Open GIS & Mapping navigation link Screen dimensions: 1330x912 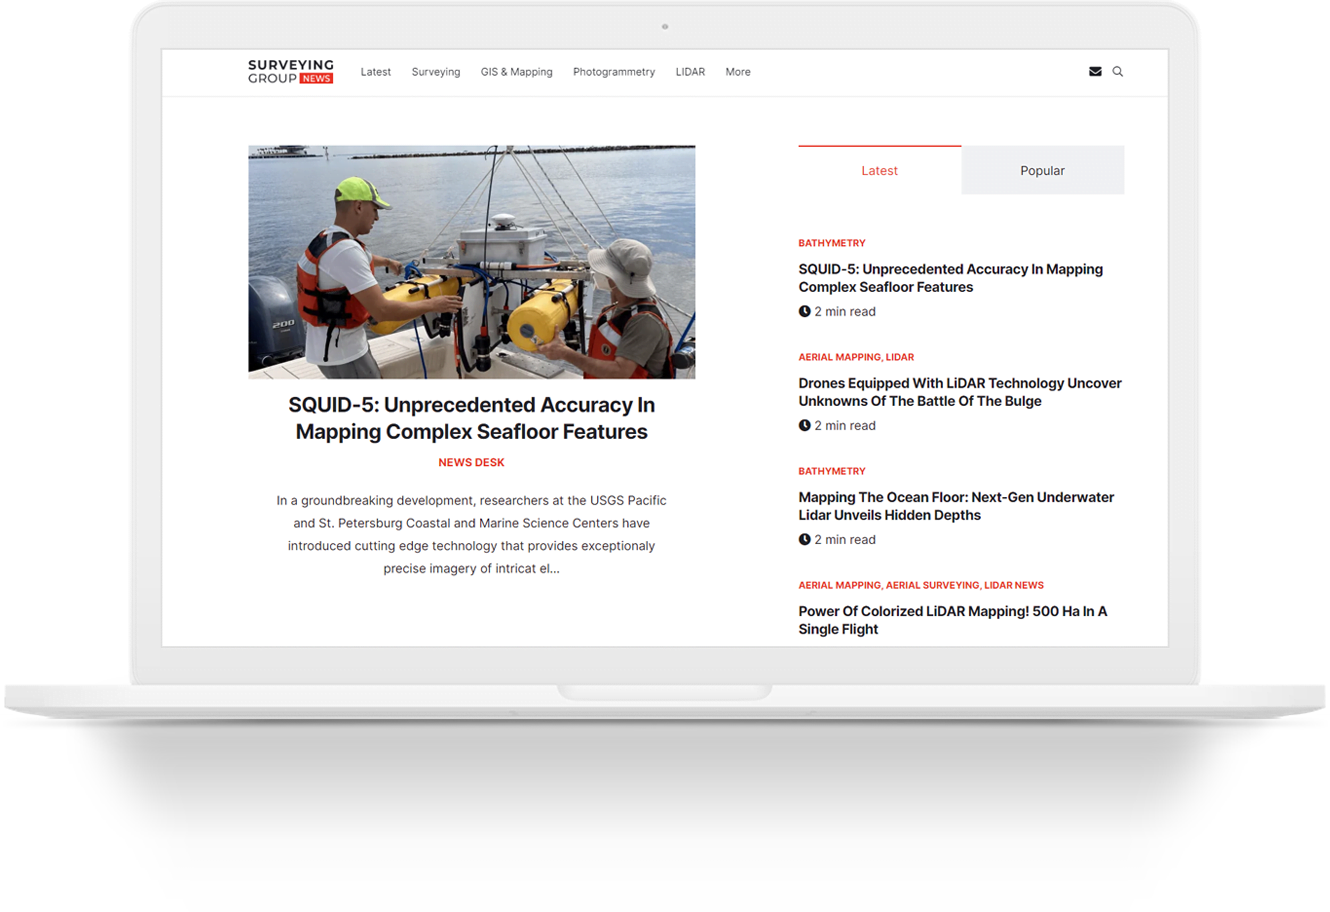(x=516, y=72)
